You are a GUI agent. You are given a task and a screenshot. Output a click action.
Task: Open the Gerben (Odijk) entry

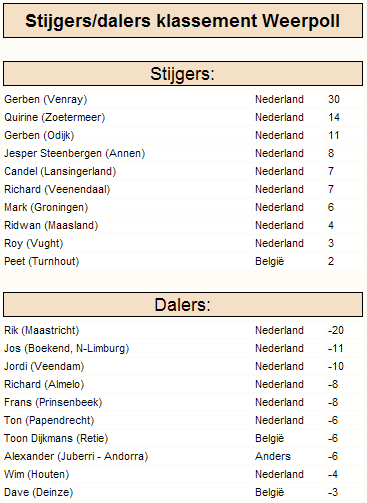click(39, 135)
